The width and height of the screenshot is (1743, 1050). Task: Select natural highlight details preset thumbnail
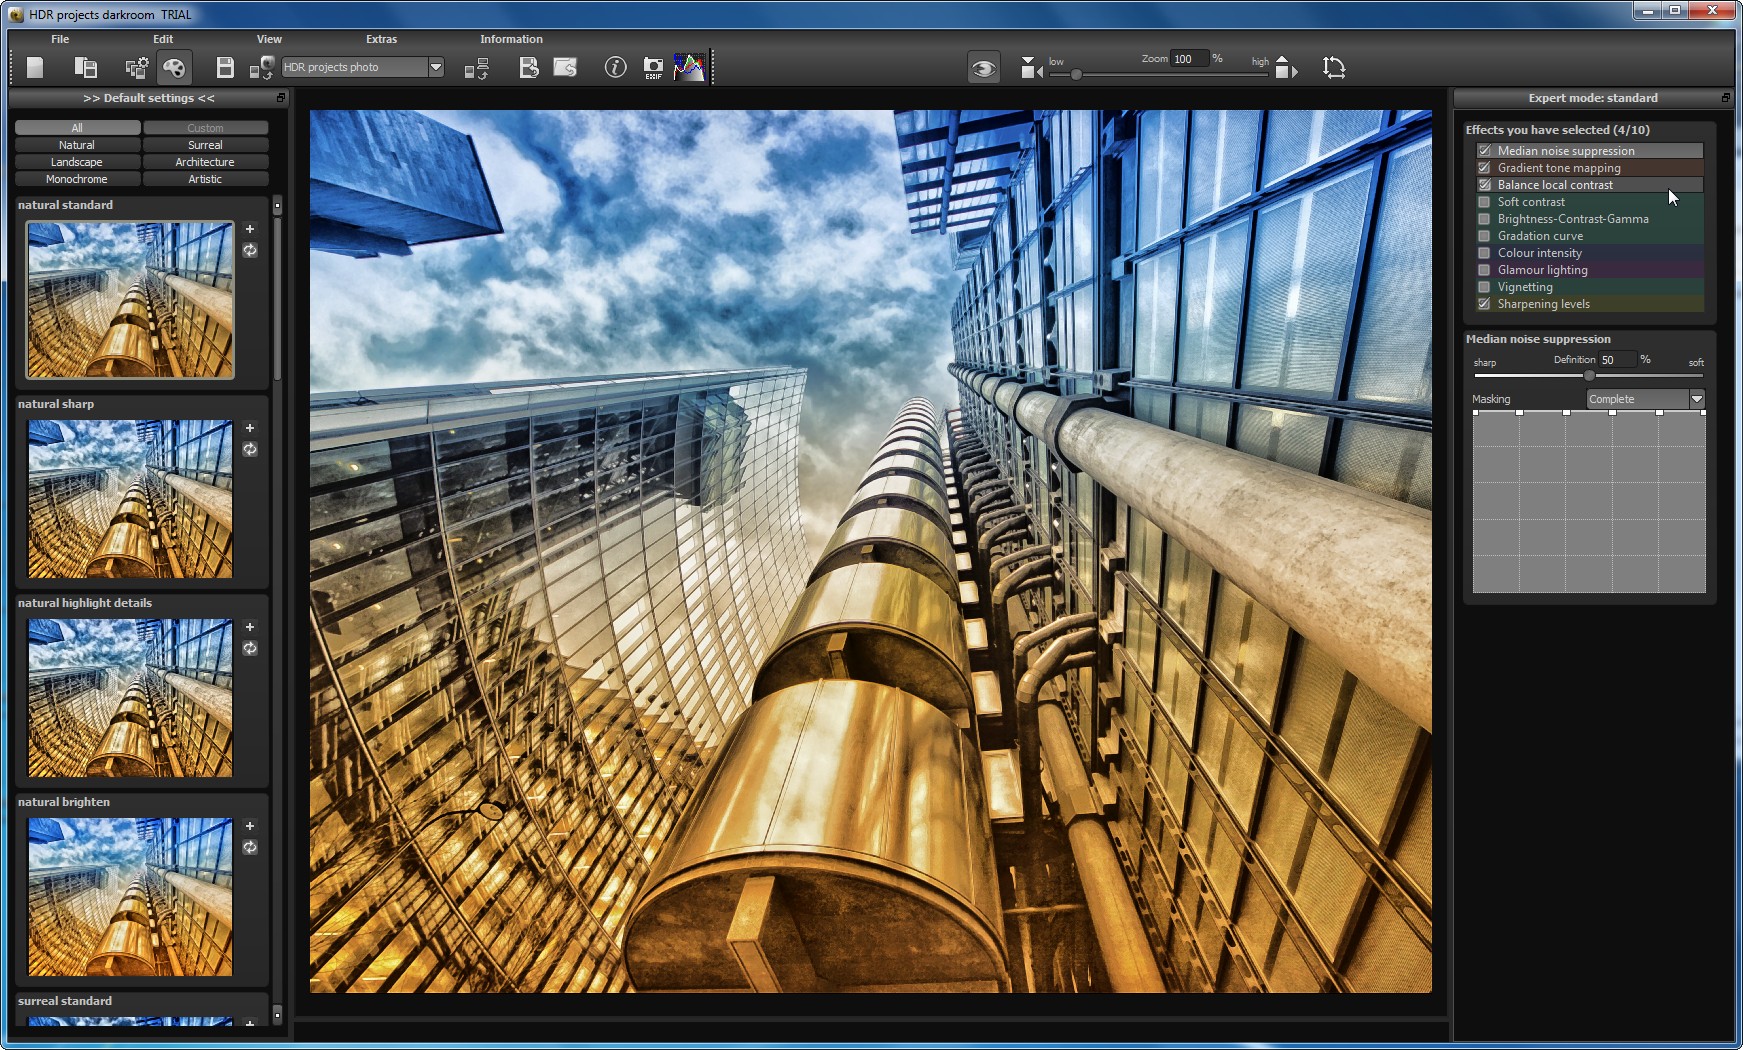(130, 698)
